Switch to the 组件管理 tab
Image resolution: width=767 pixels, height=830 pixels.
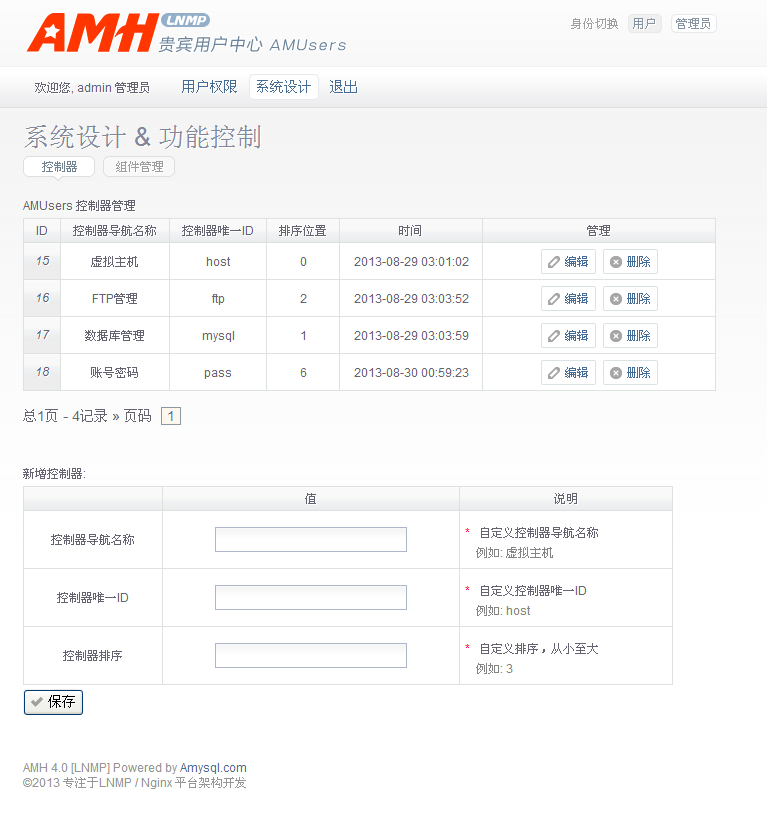coord(139,167)
